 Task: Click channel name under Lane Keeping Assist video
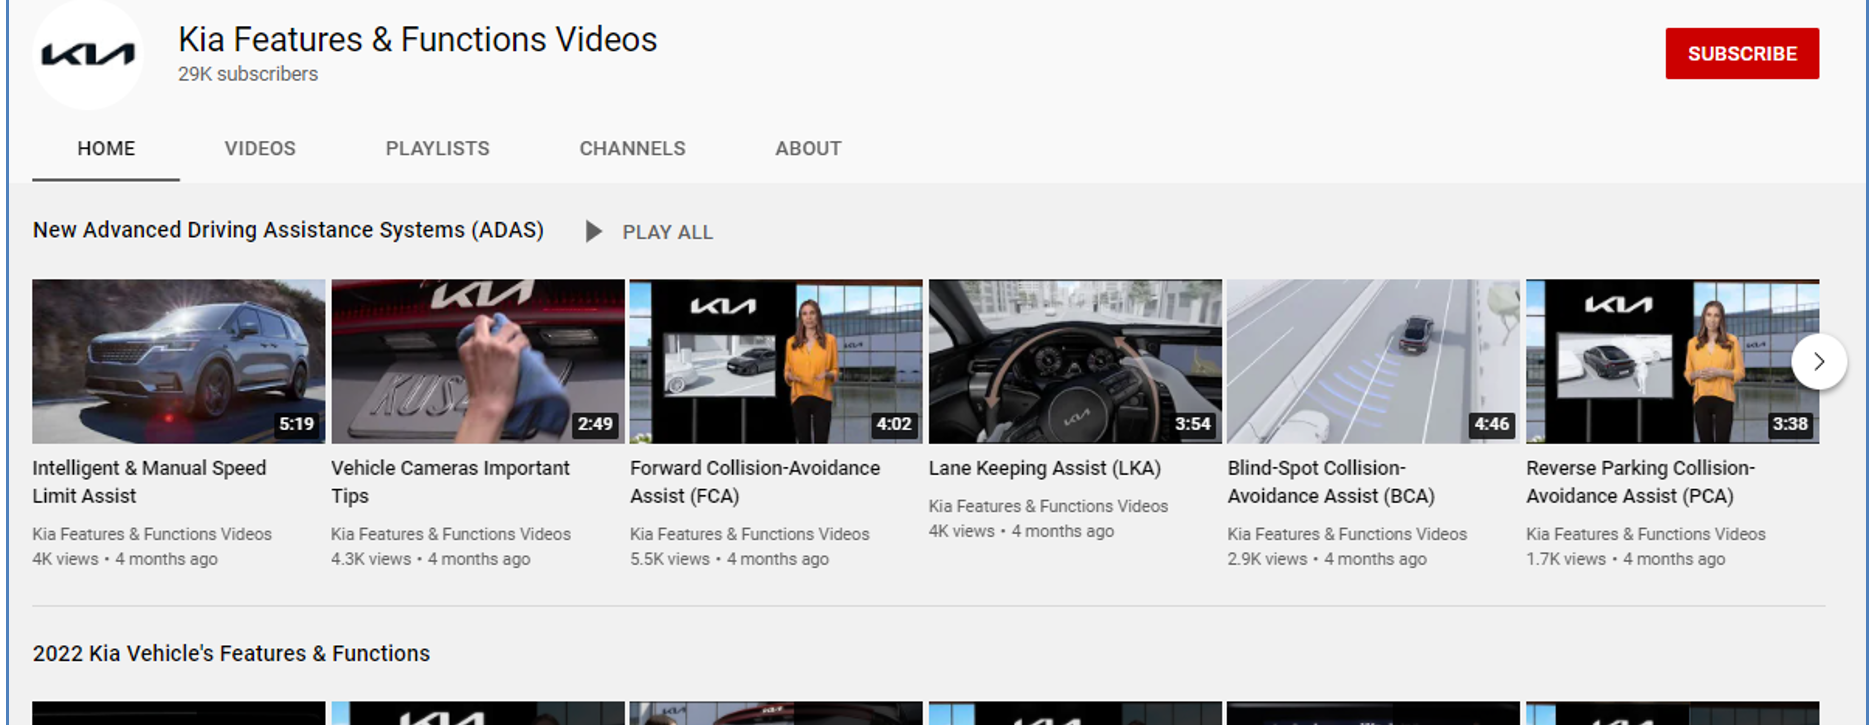(x=1048, y=506)
